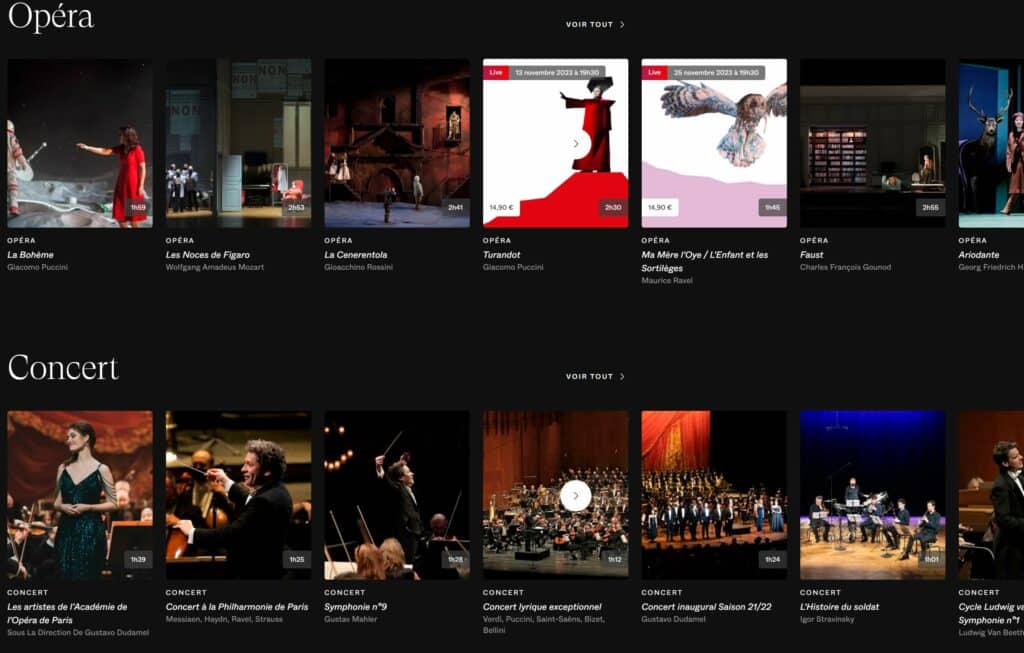Click composer name Gioacchino Rossini
Viewport: 1024px width, 653px height.
[359, 267]
